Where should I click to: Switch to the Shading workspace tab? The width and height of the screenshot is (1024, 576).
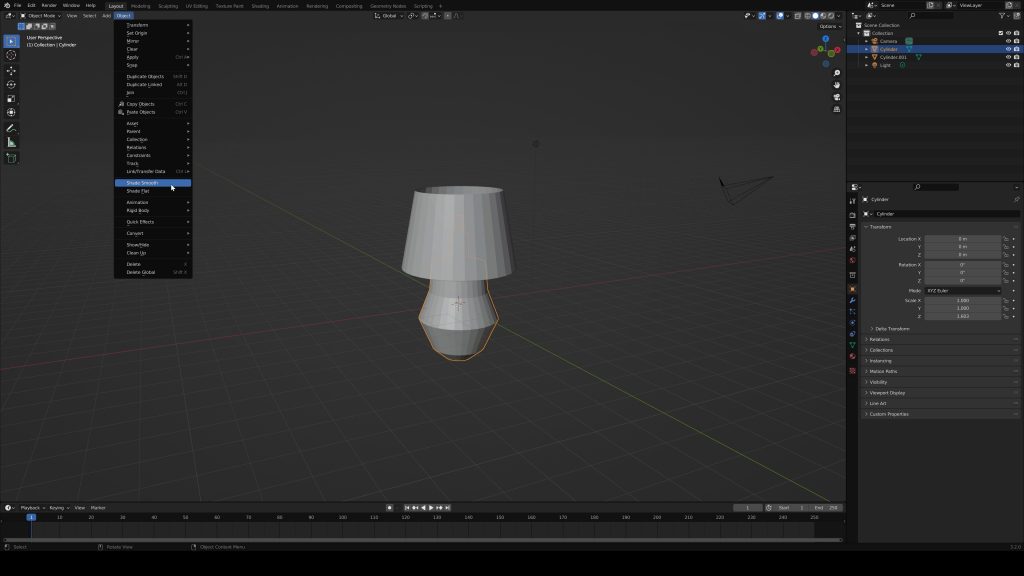click(x=259, y=5)
